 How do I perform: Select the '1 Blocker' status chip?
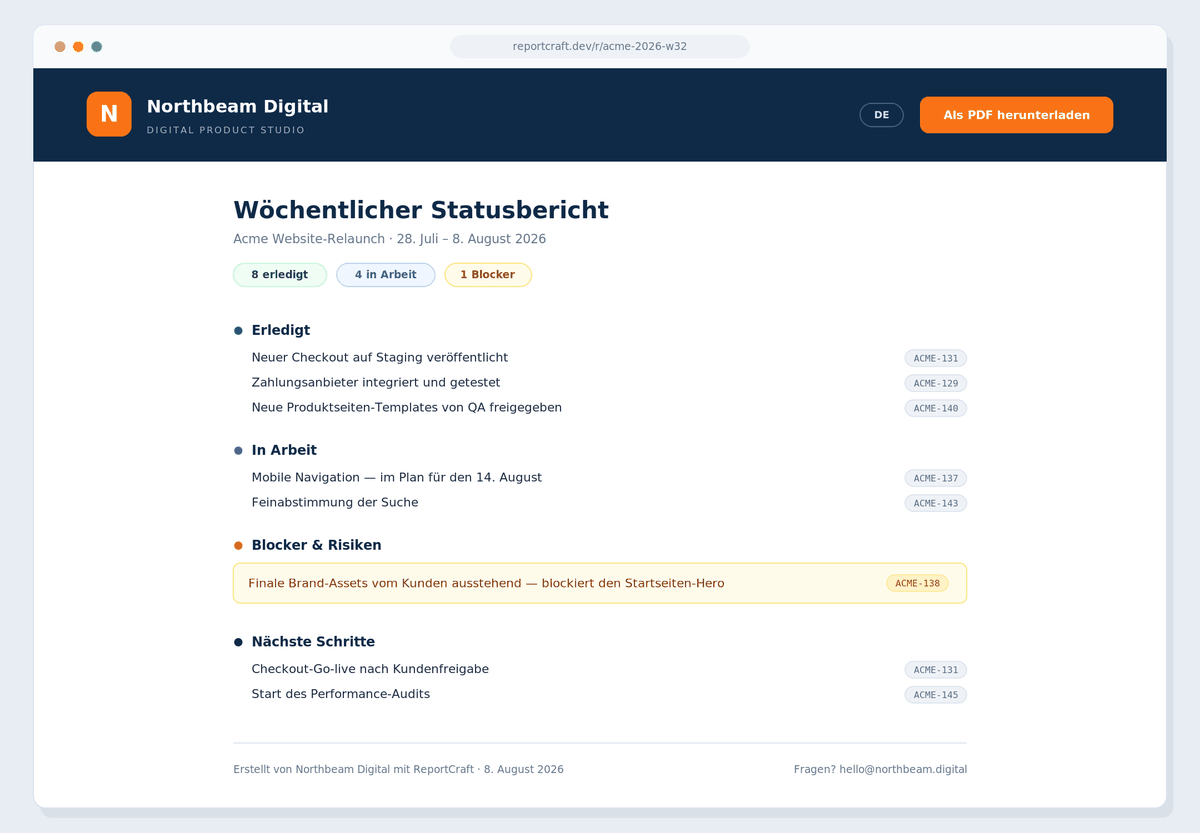488,275
